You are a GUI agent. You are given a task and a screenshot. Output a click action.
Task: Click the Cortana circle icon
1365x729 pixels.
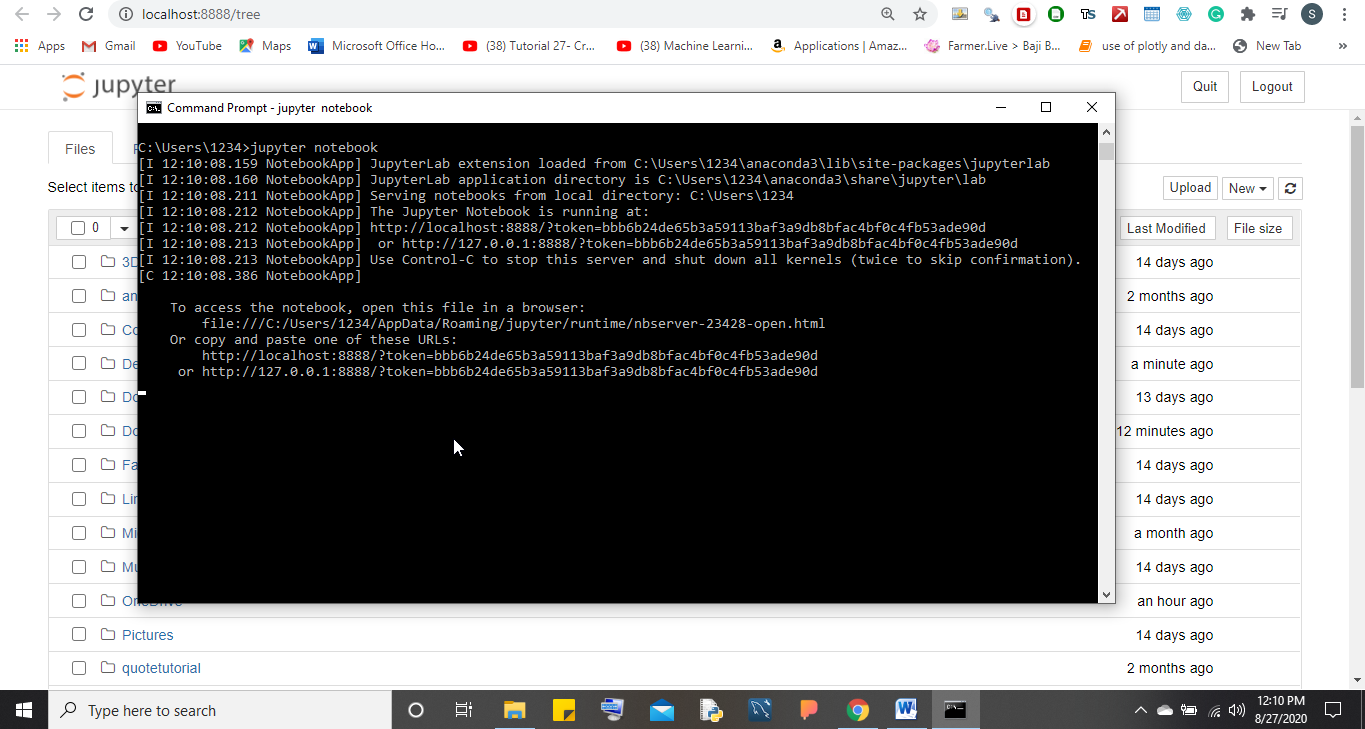[x=416, y=710]
